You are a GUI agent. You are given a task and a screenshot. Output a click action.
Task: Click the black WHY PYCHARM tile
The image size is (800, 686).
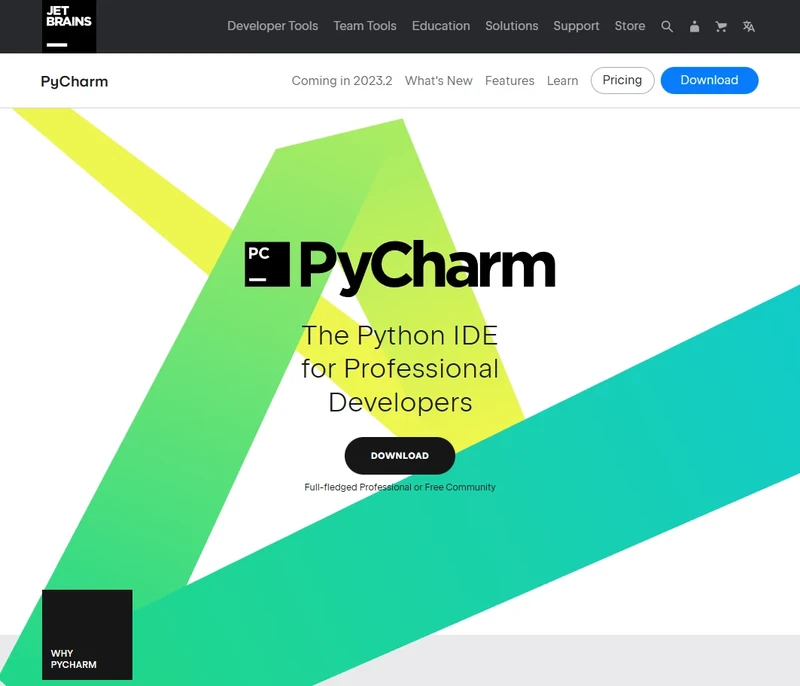(87, 635)
